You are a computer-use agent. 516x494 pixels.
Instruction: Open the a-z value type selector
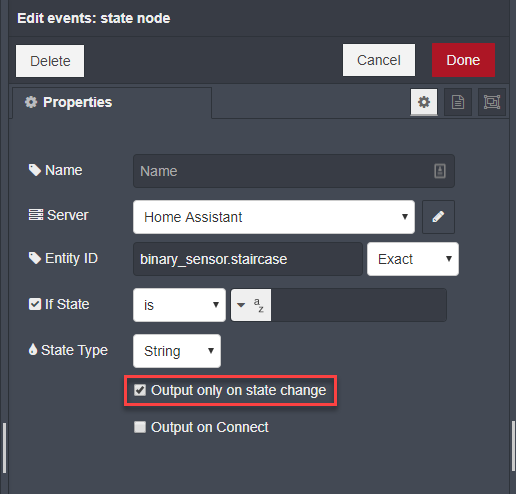click(x=251, y=305)
